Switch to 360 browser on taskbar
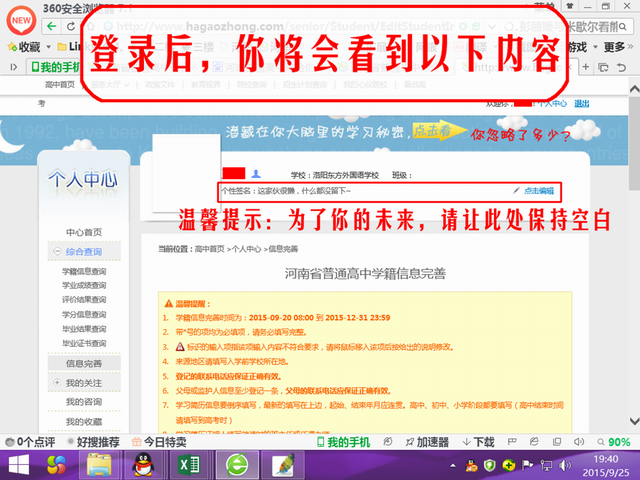640x480 pixels. point(237,465)
